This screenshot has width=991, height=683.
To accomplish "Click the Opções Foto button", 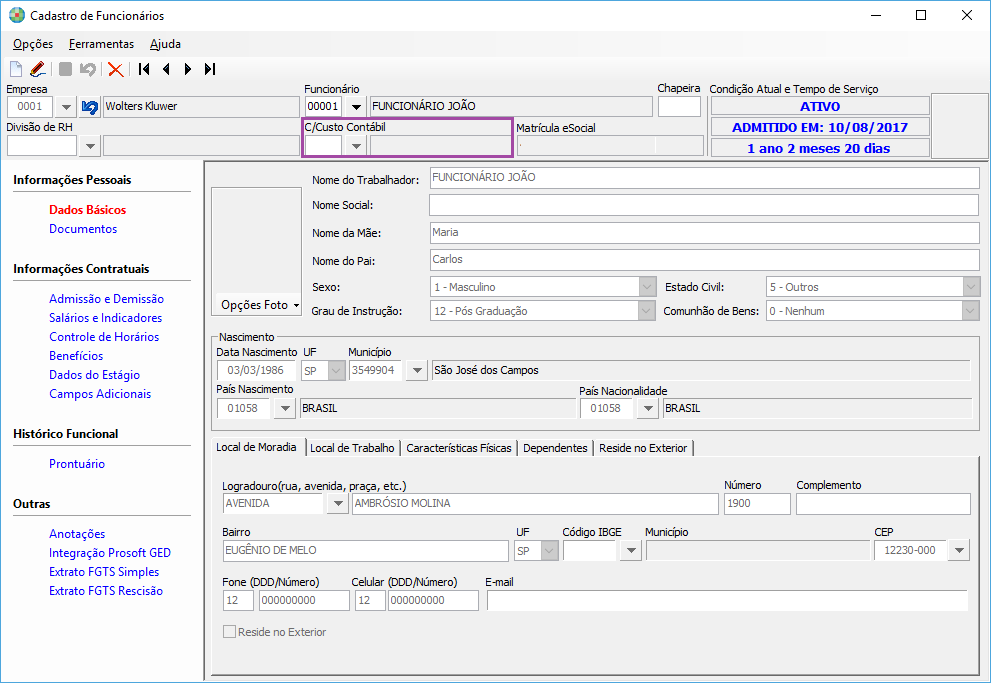I will [x=256, y=305].
